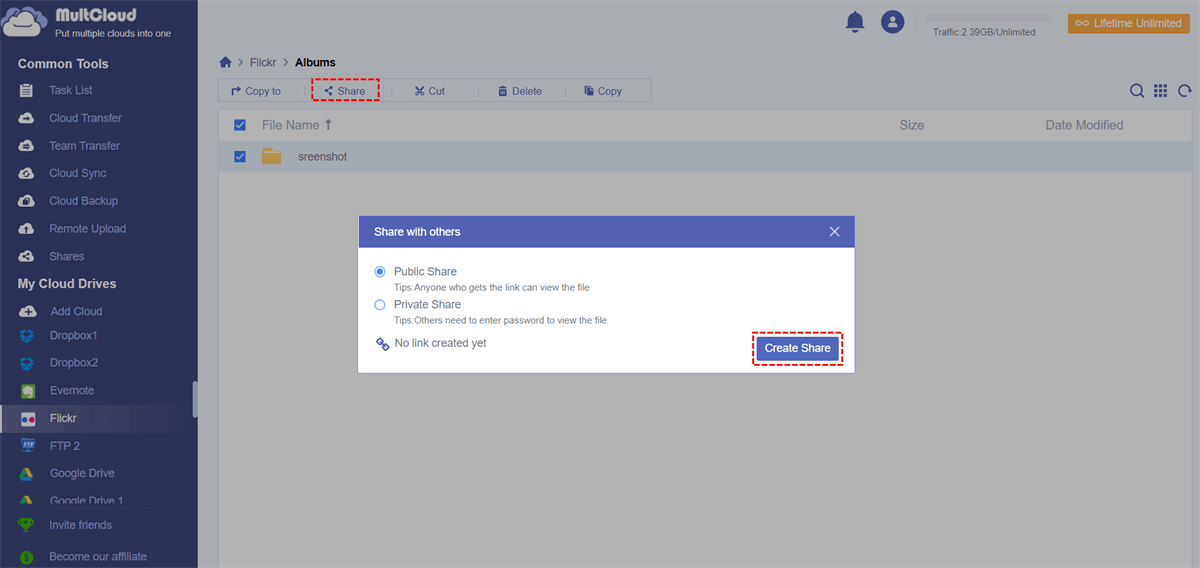Uncheck the sreenshot folder checkbox
Viewport: 1200px width, 568px height.
click(240, 156)
